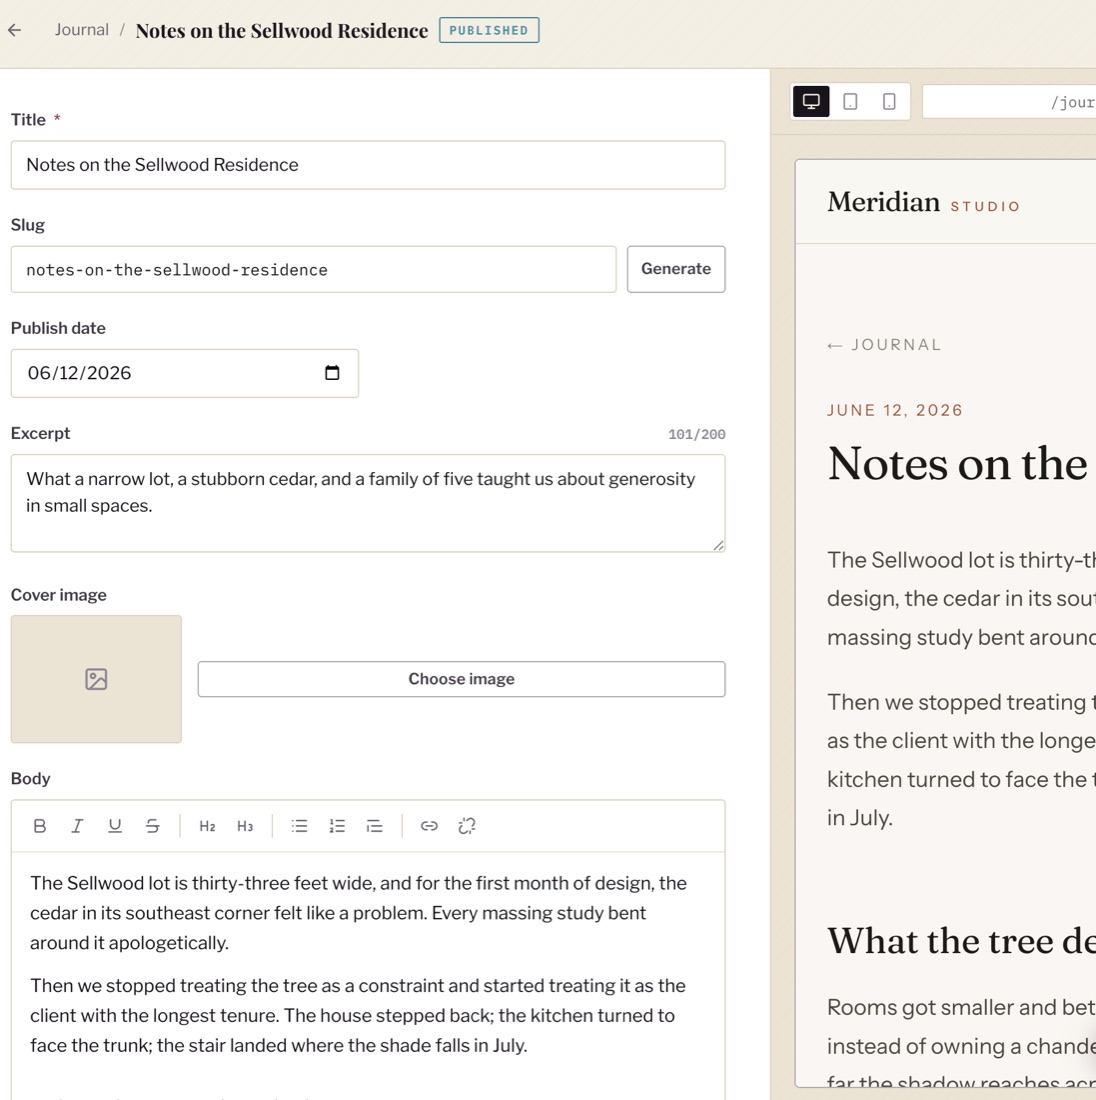Image resolution: width=1096 pixels, height=1100 pixels.
Task: Choose a cover image
Action: [461, 679]
